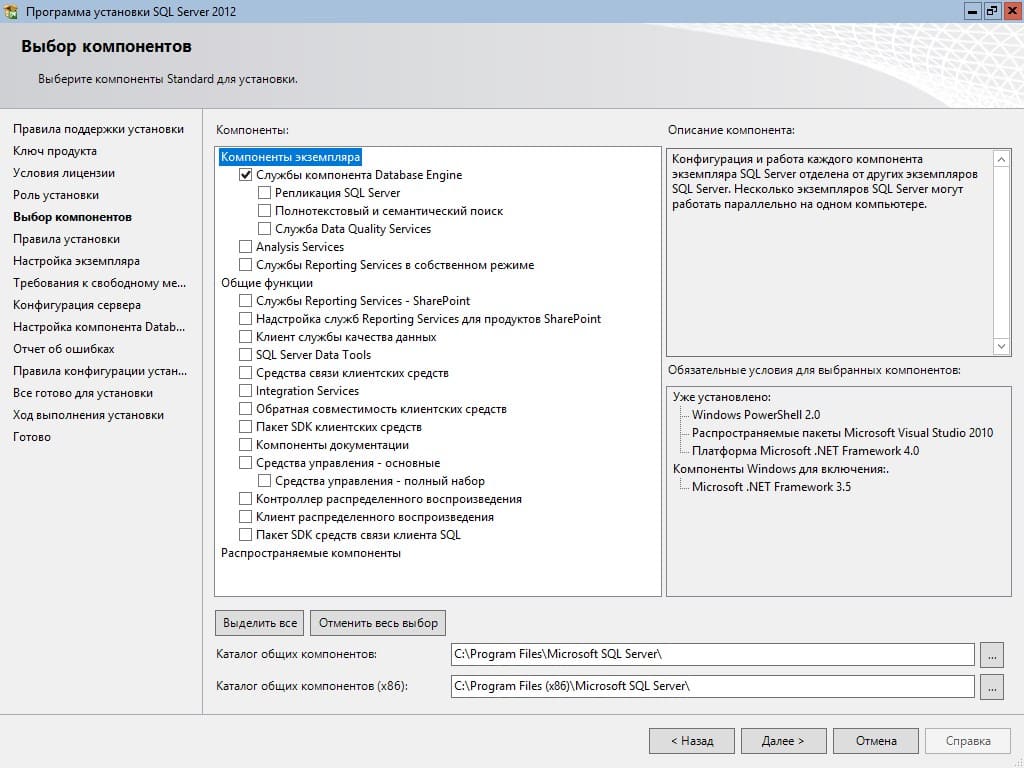Check Службы Reporting Services в собственном режиме
Image resolution: width=1024 pixels, height=768 pixels.
pyautogui.click(x=246, y=264)
